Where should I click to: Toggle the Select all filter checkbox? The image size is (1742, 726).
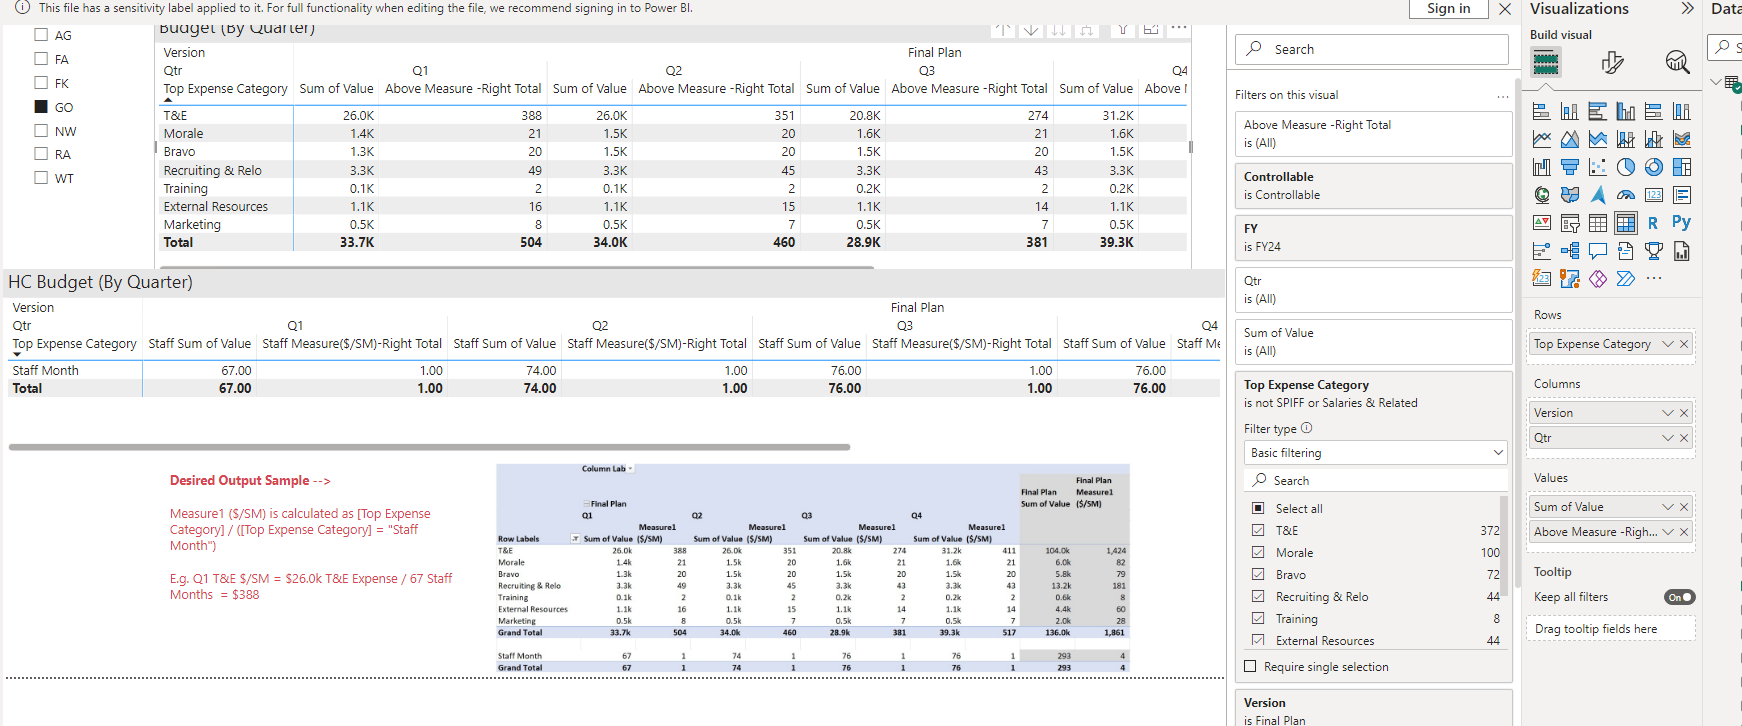pos(1258,508)
